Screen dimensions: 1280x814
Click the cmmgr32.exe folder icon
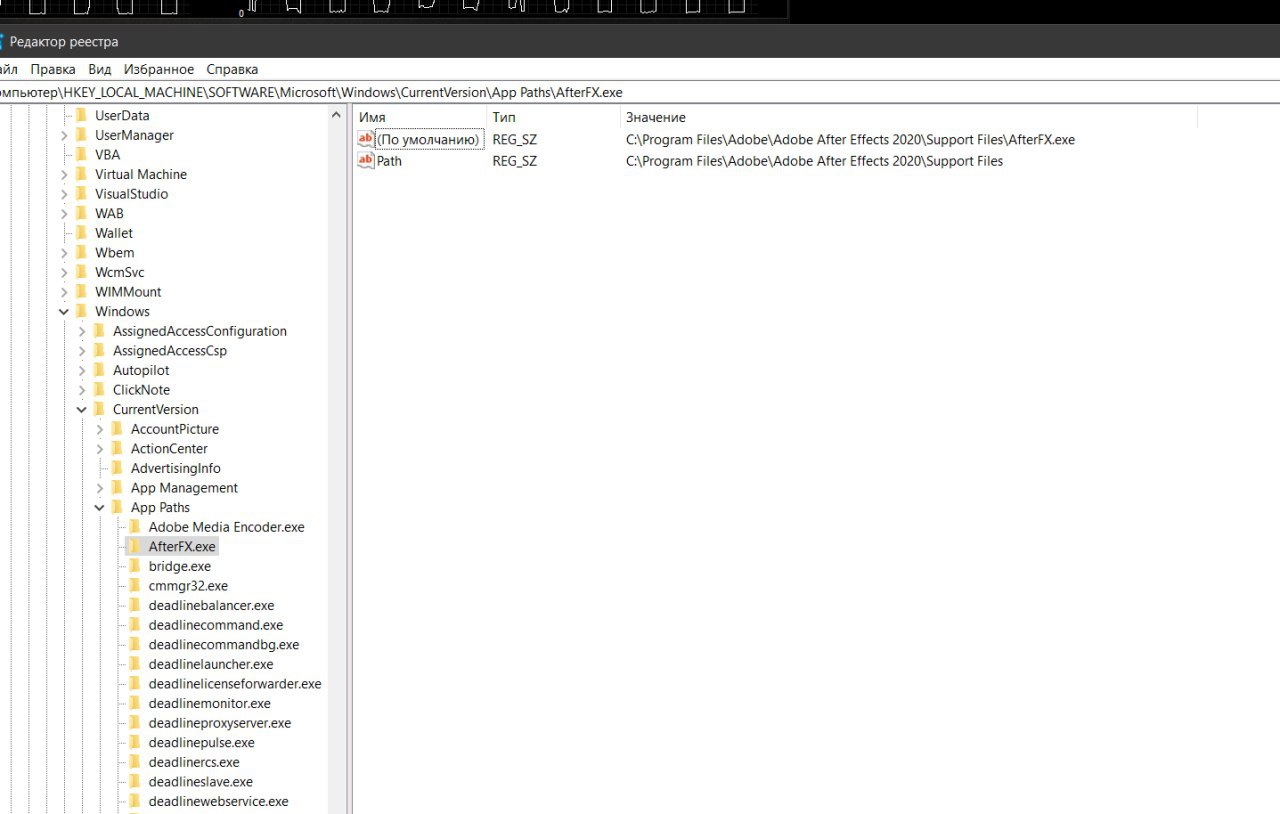coord(135,586)
